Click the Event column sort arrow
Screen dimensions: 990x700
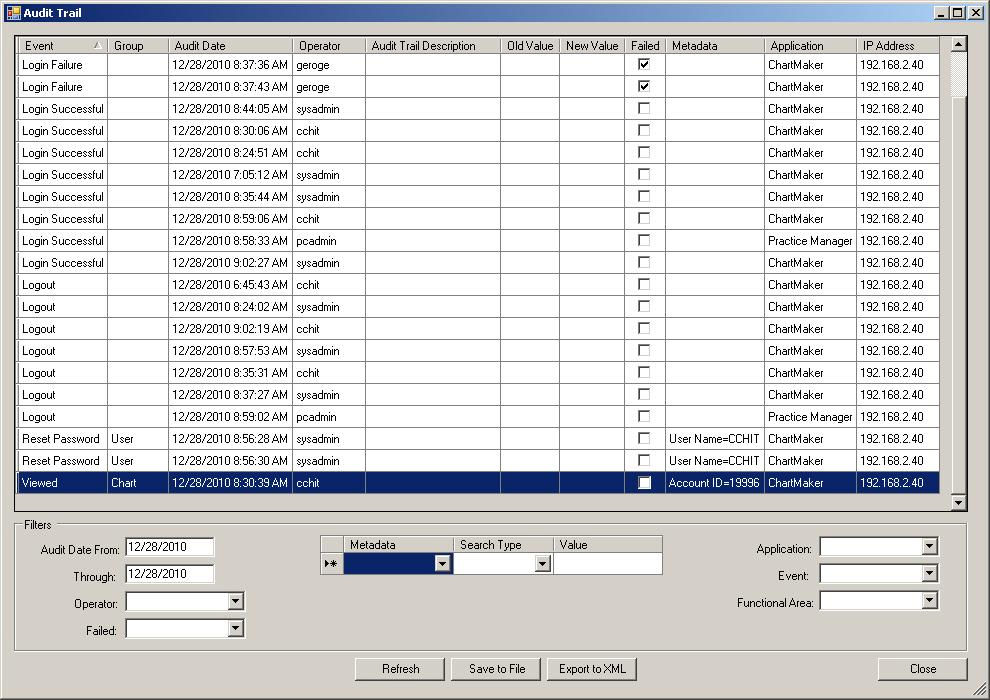click(97, 46)
